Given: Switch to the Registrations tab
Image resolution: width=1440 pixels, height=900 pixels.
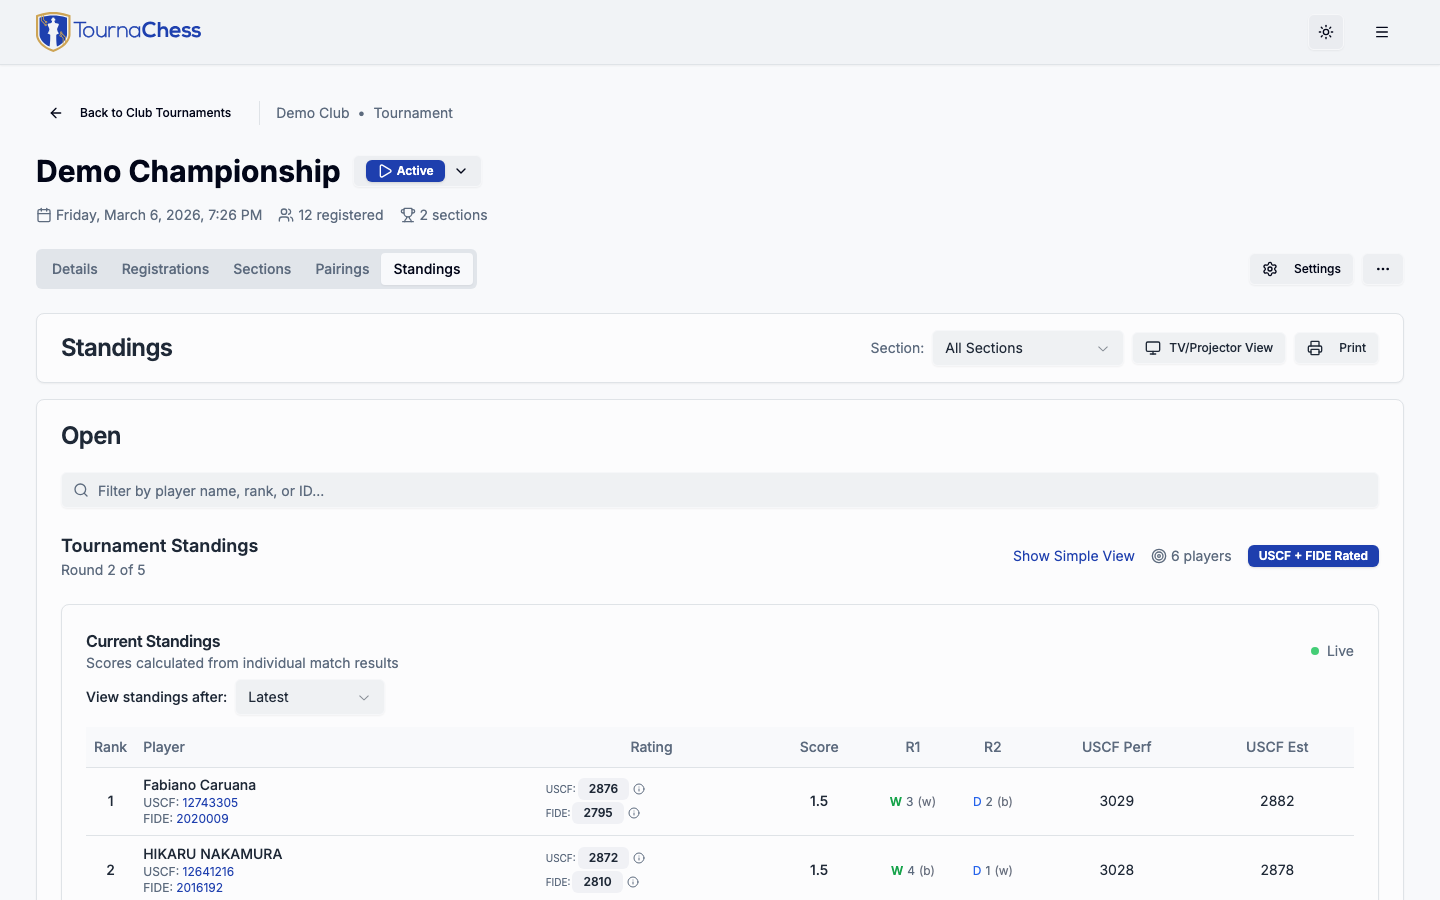Looking at the screenshot, I should [165, 269].
